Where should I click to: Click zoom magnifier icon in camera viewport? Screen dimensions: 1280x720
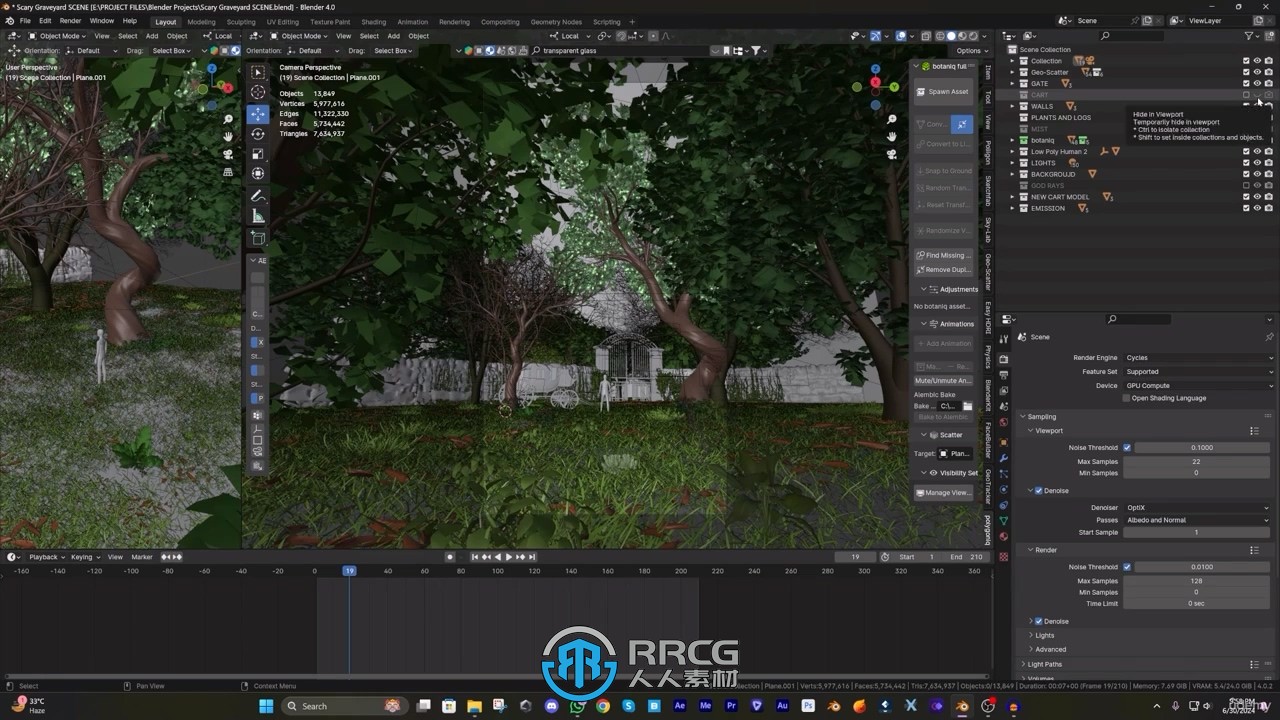tap(891, 119)
